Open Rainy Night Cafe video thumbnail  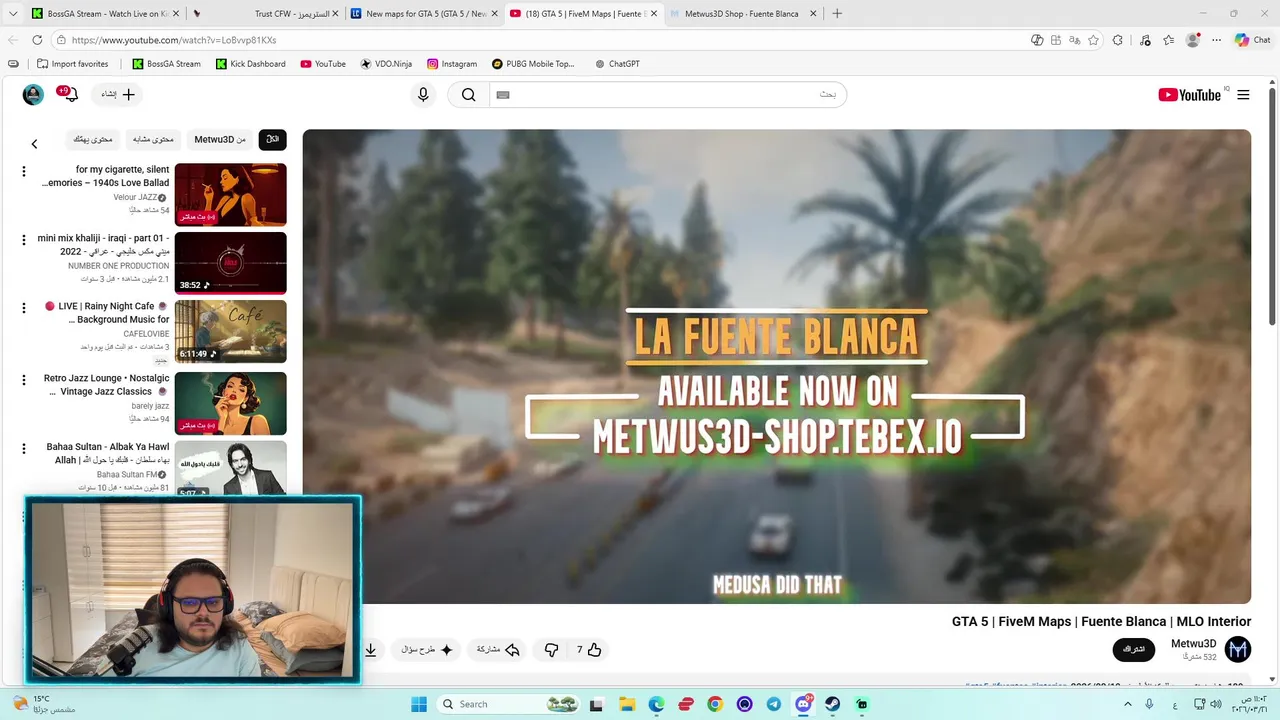231,332
